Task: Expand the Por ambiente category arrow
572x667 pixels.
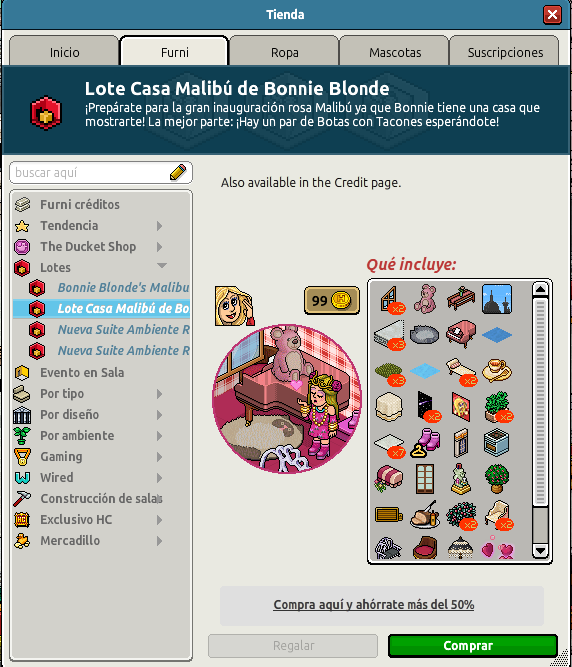Action: click(159, 436)
